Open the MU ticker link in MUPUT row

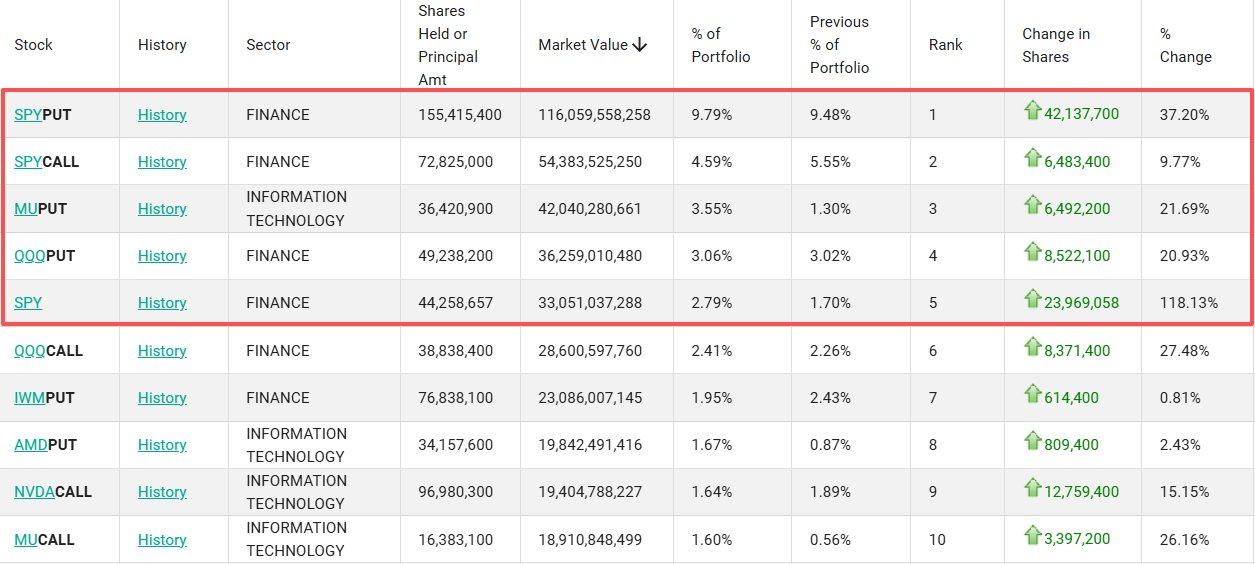[x=26, y=209]
